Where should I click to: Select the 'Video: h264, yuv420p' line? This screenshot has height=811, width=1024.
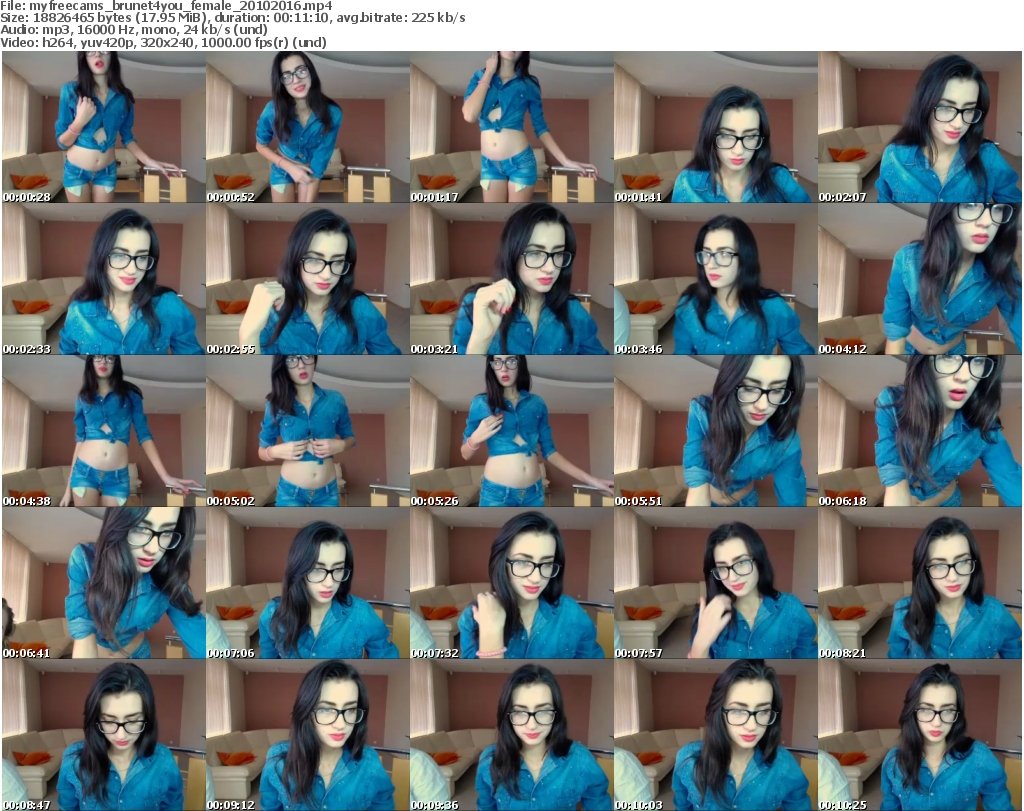(163, 42)
